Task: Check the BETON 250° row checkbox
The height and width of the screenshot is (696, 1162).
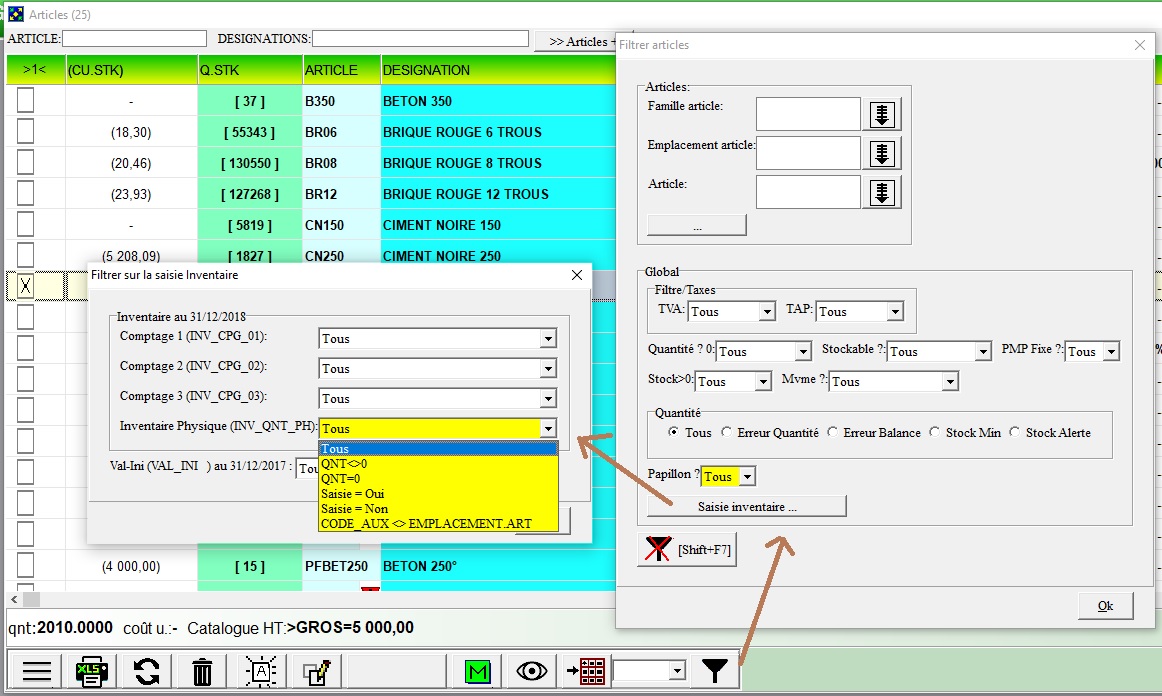Action: pyautogui.click(x=25, y=565)
